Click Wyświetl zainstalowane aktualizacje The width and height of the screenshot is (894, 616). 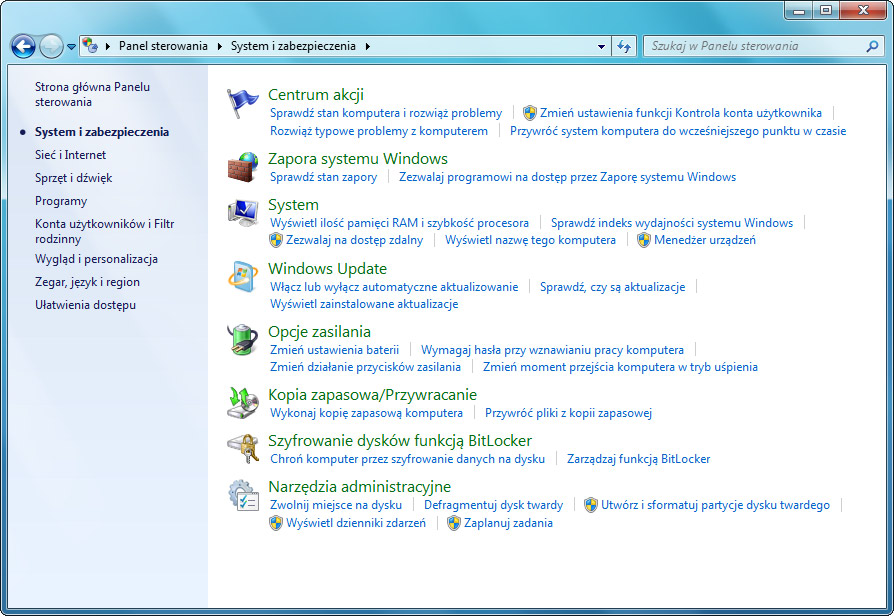tap(364, 304)
